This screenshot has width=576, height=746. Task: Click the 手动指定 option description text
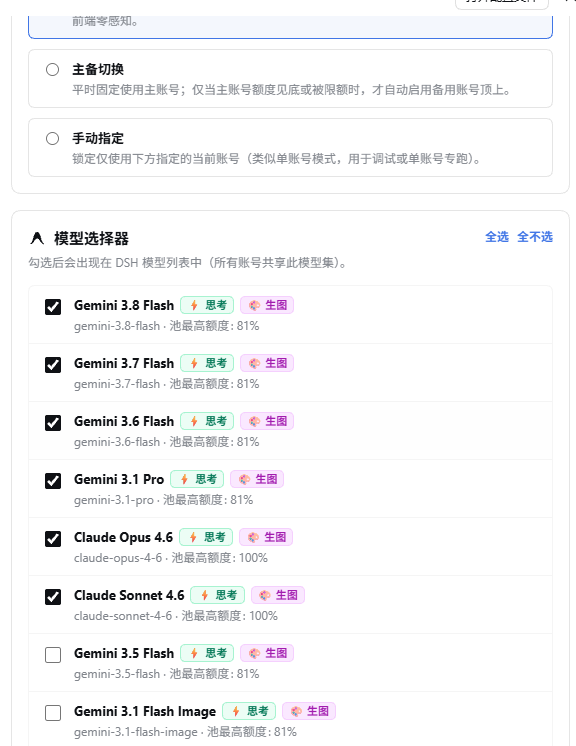(x=276, y=159)
